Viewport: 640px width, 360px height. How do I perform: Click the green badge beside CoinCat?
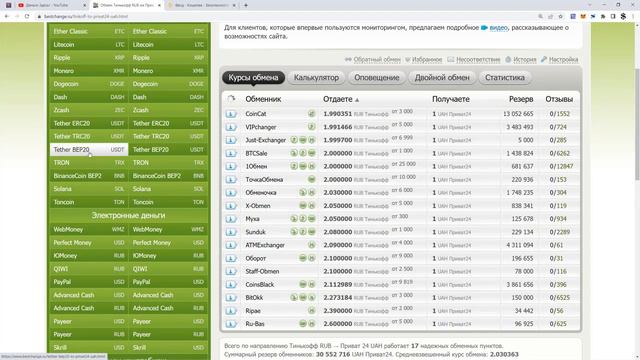311,114
